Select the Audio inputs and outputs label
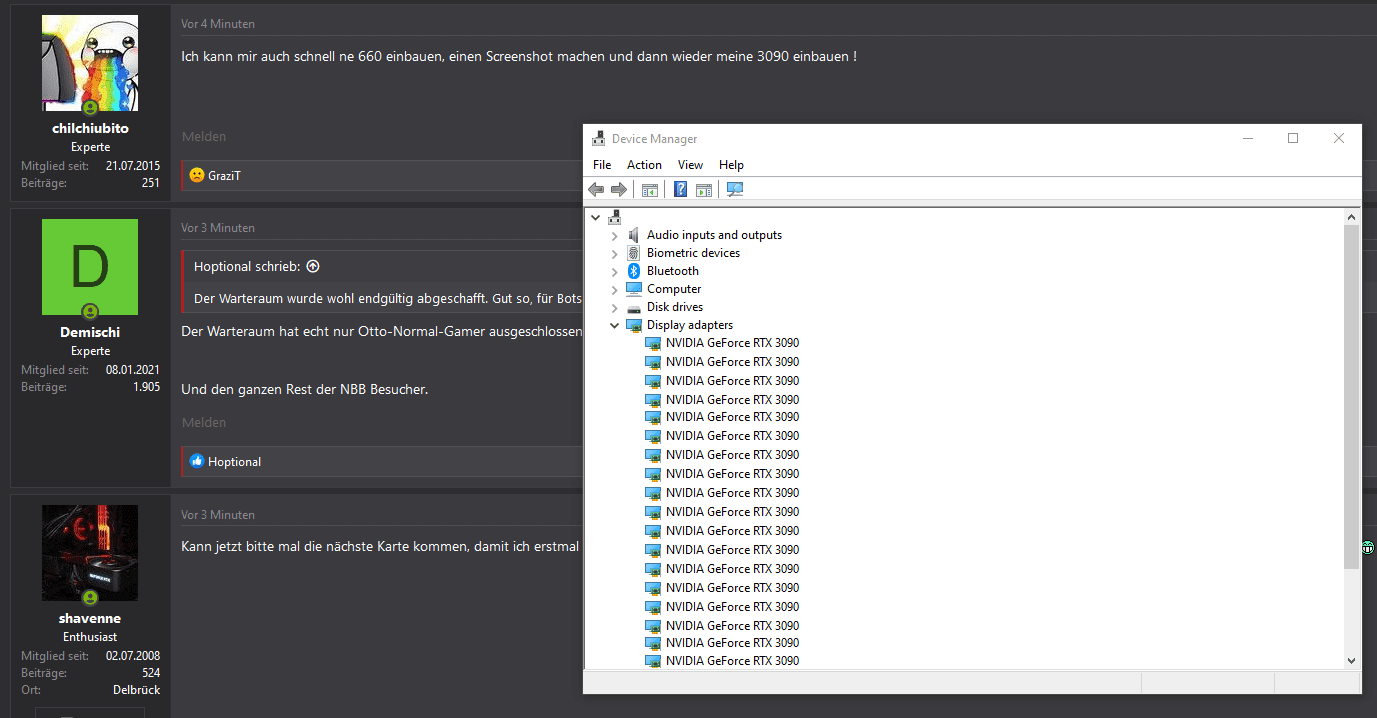Image resolution: width=1377 pixels, height=718 pixels. pyautogui.click(x=714, y=235)
